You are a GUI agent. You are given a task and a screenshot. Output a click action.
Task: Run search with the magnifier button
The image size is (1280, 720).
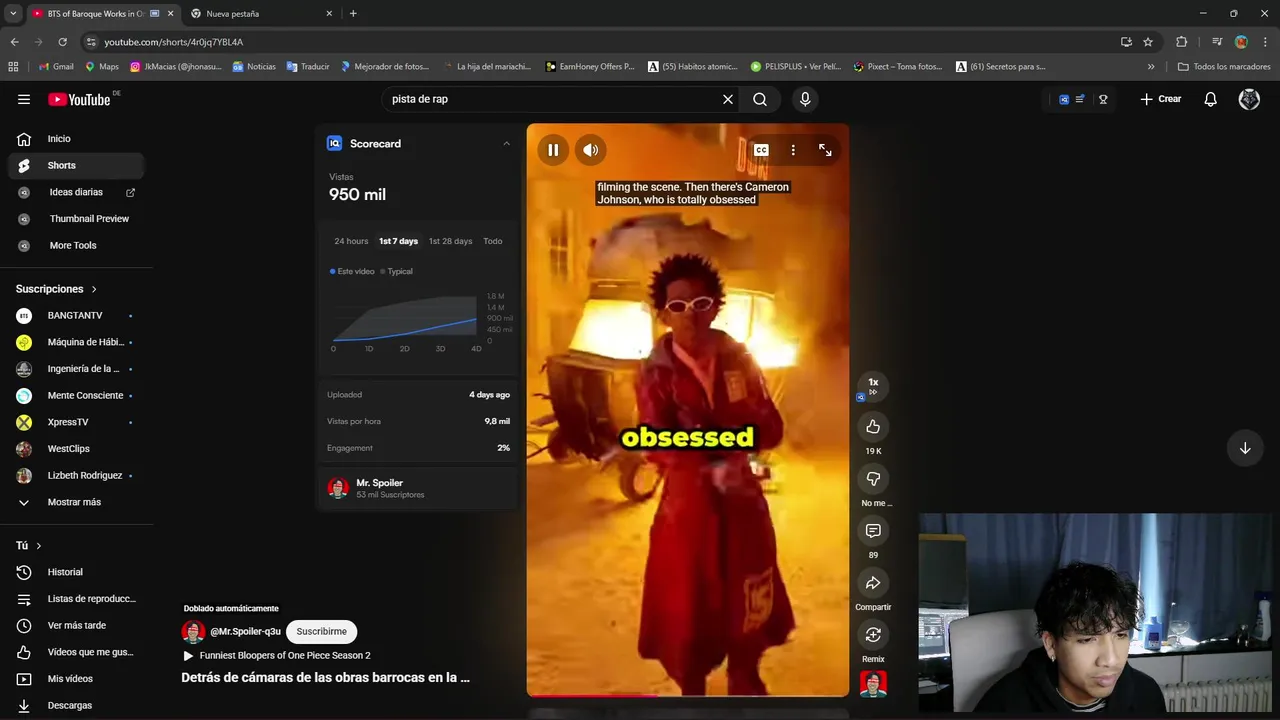[760, 99]
